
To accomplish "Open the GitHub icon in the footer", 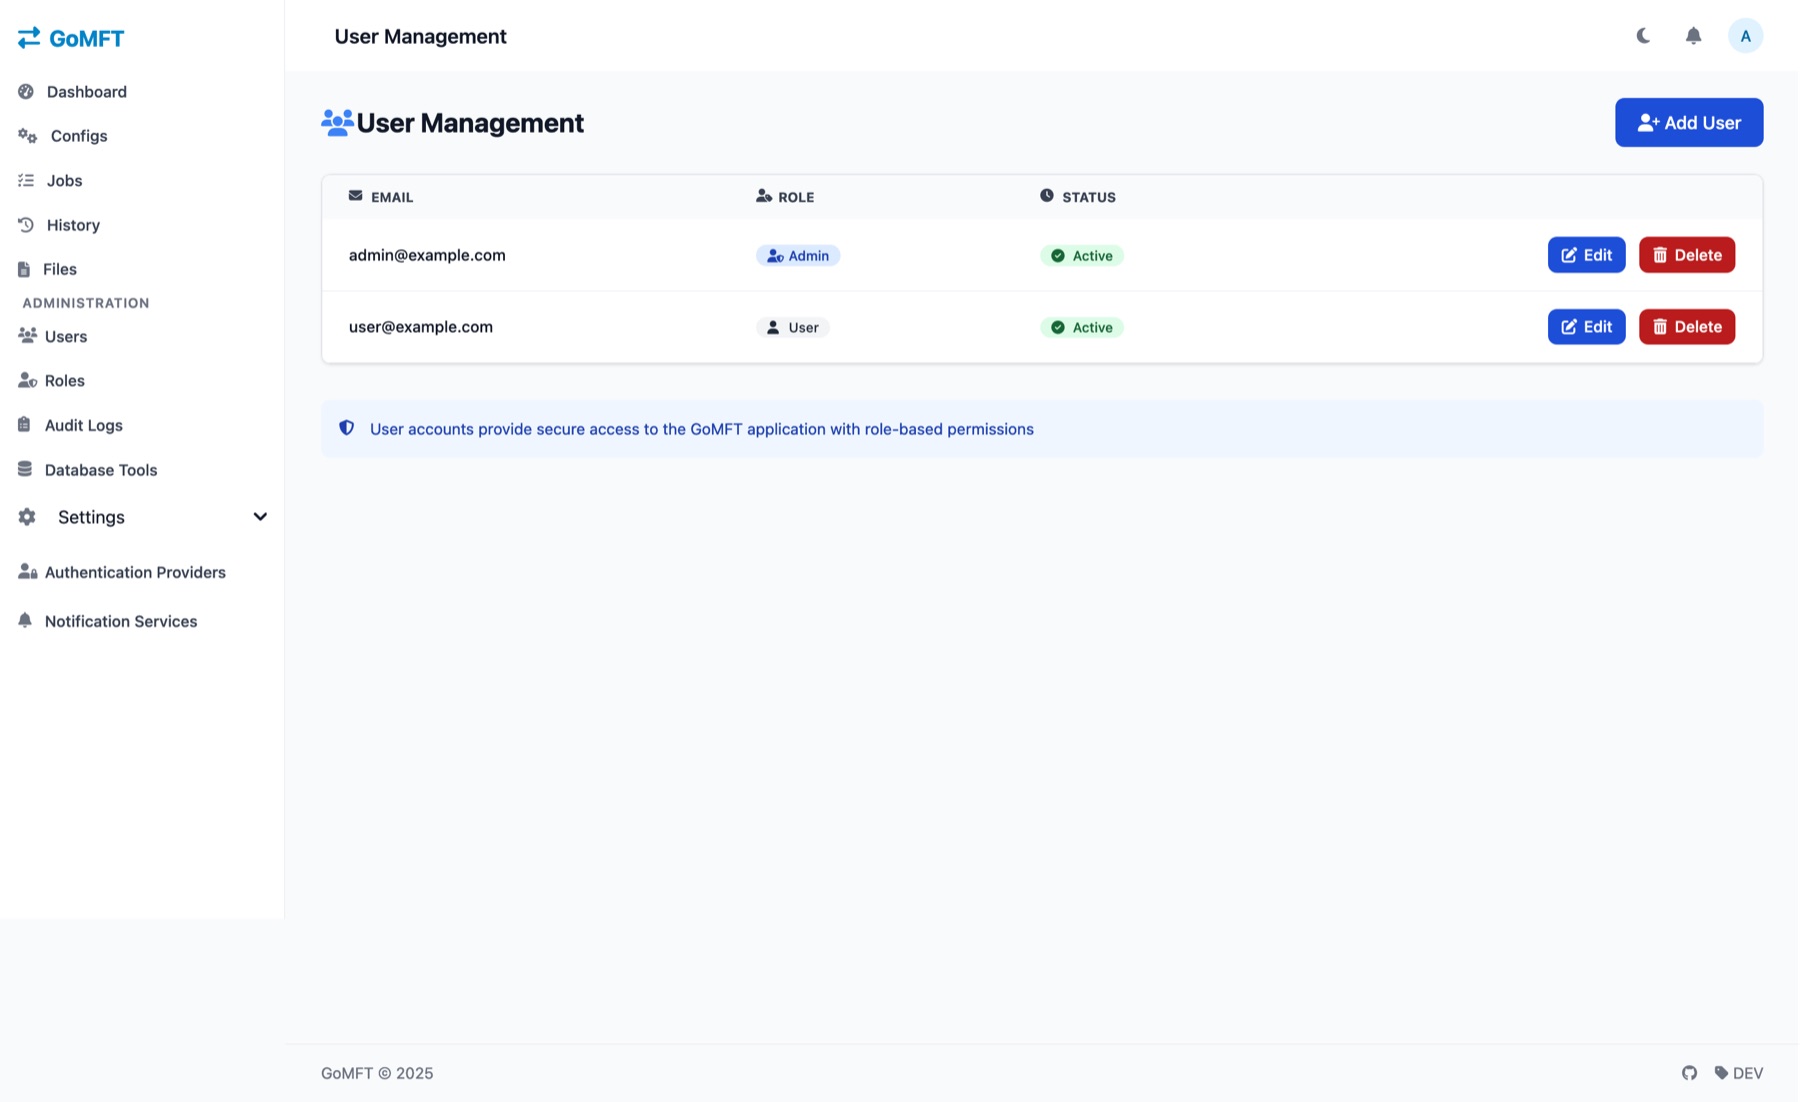I will click(1689, 1073).
